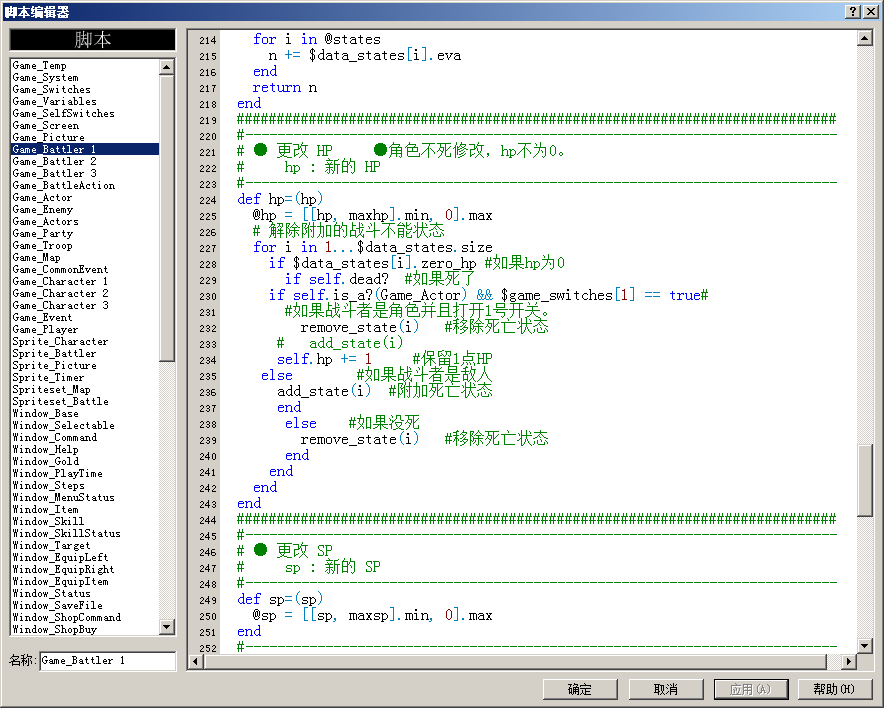Open the Game_Enemy script
Screen dimensions: 884x708
(85, 209)
